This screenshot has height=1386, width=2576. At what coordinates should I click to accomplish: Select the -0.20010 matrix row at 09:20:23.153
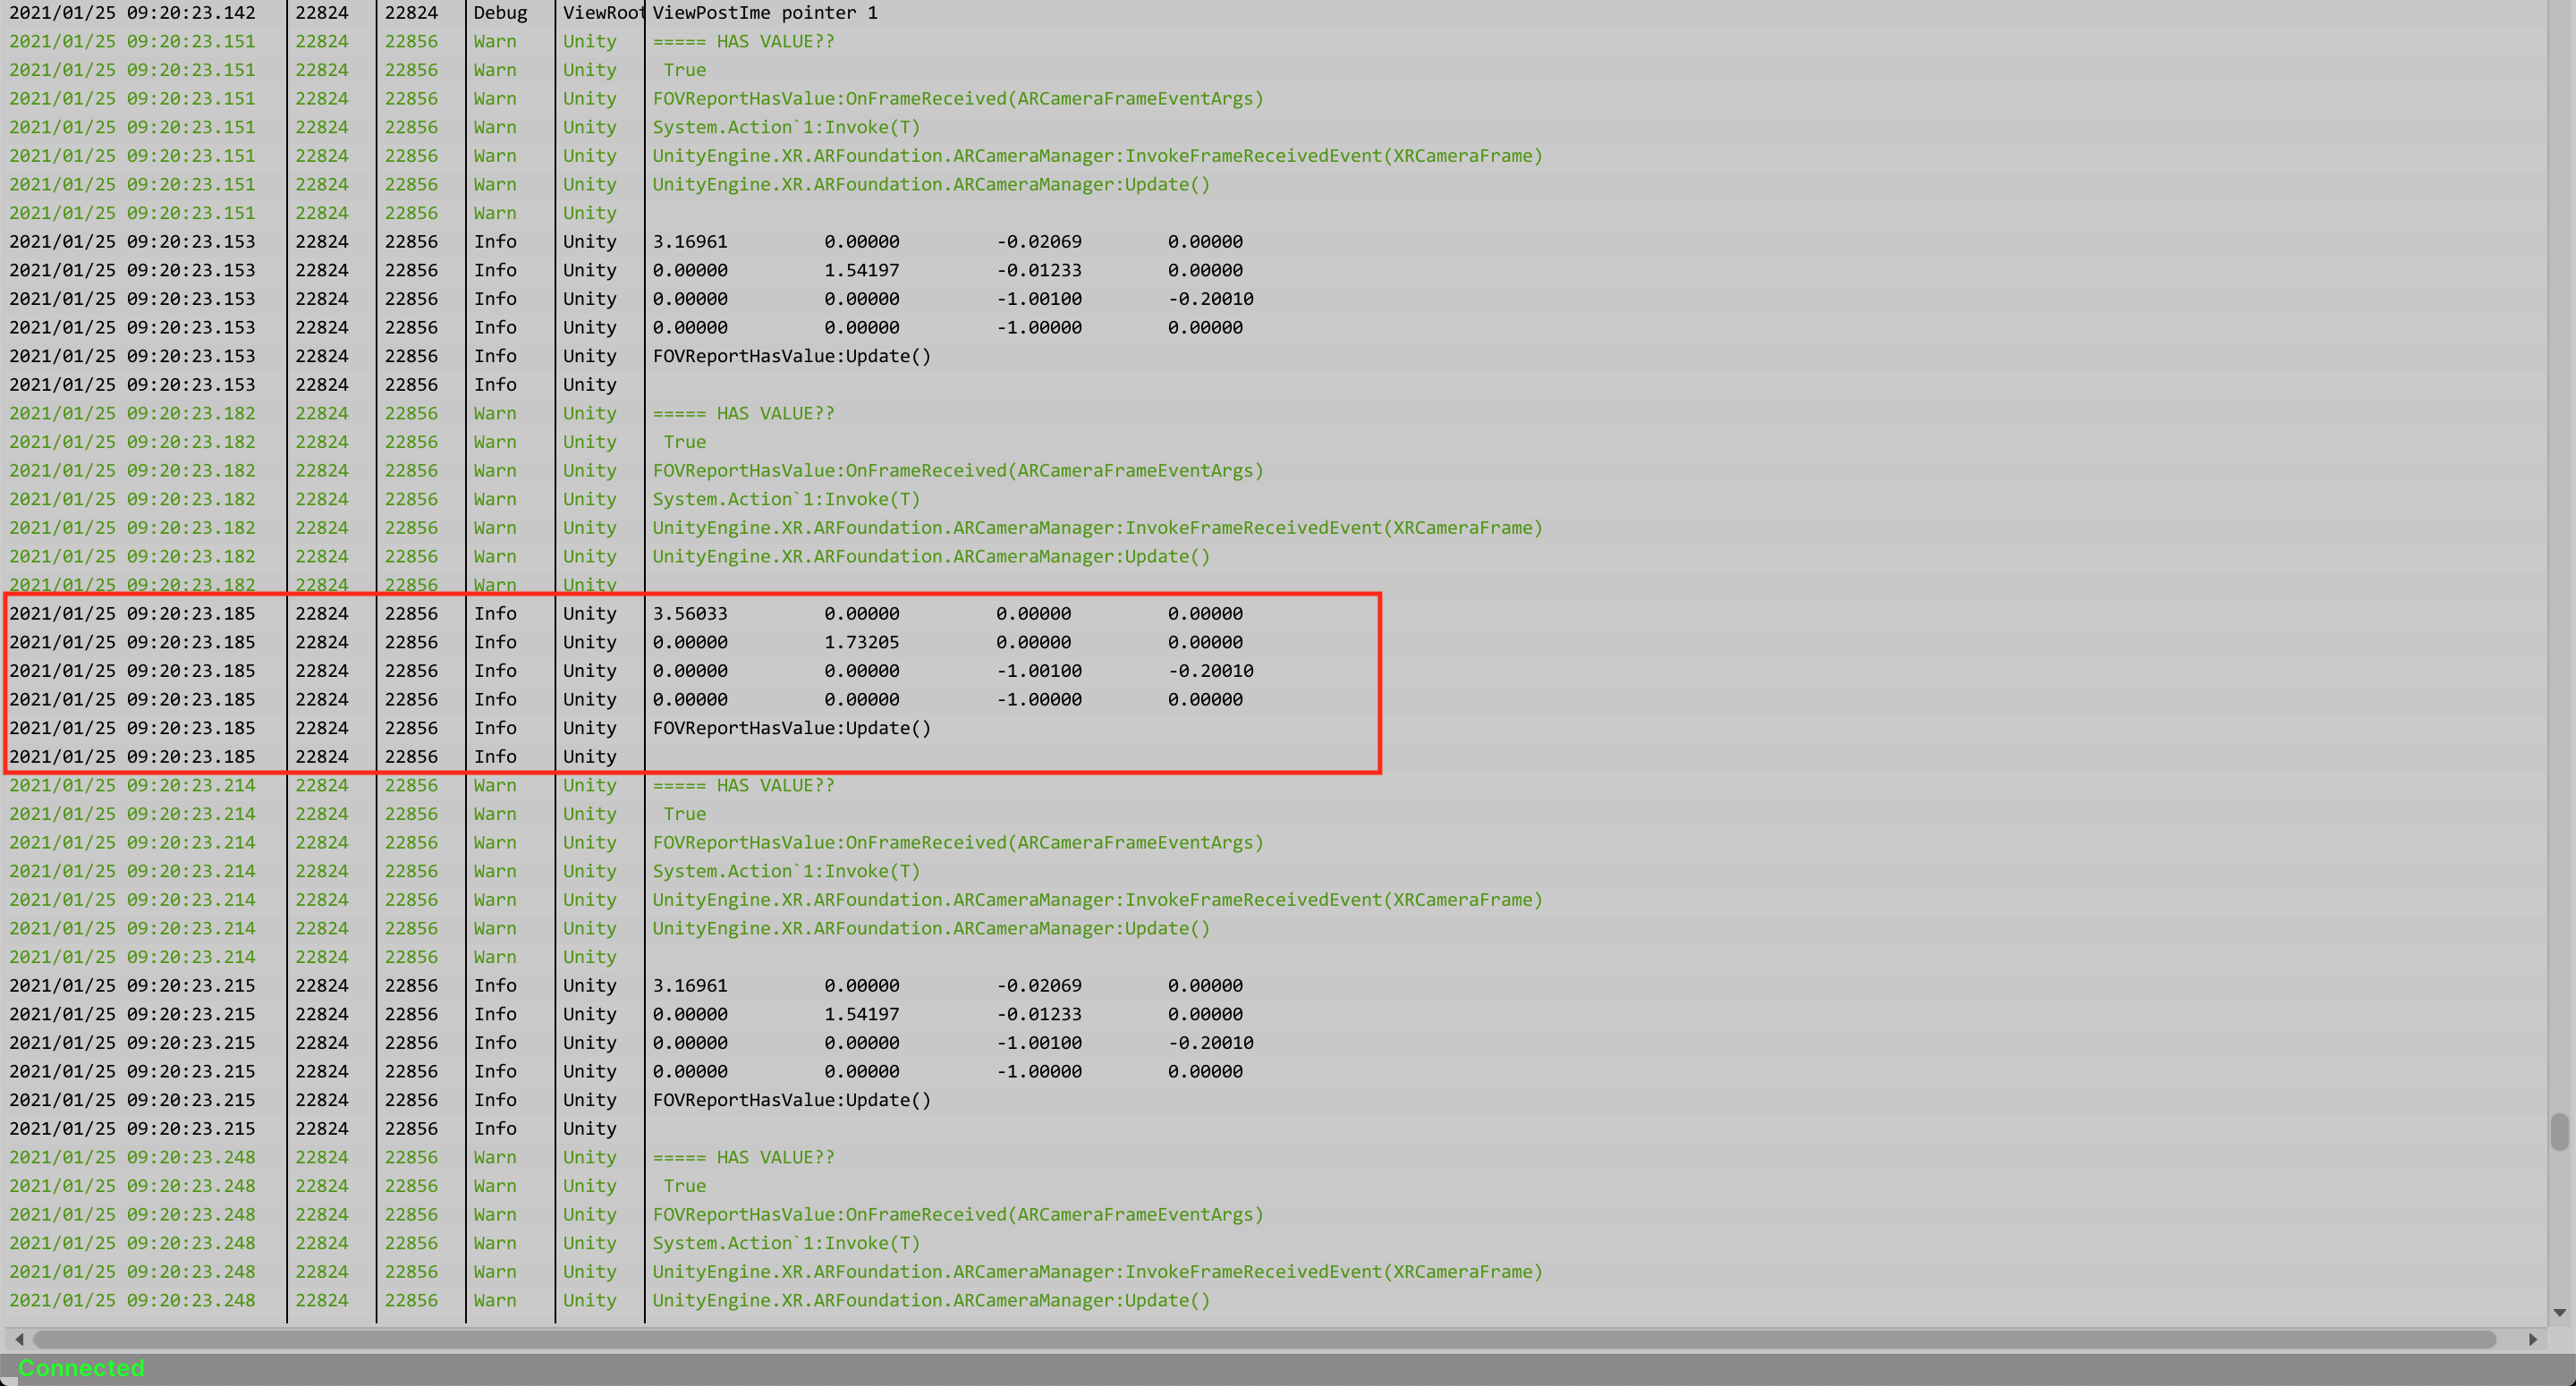pos(1210,299)
